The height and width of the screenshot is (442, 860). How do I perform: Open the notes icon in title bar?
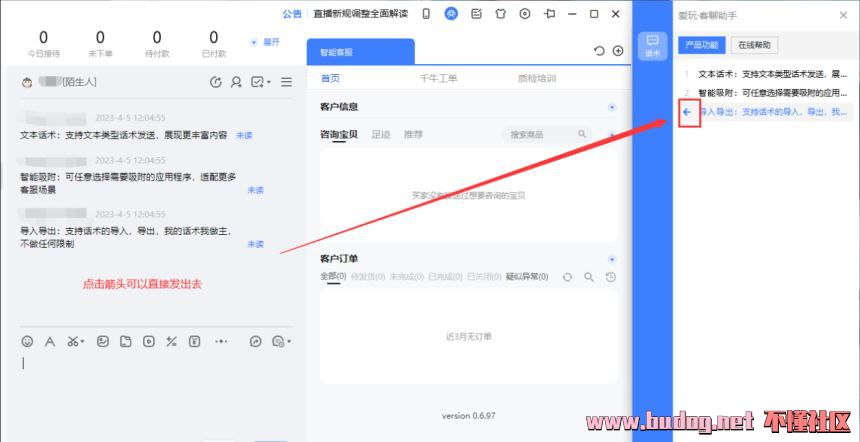click(477, 14)
